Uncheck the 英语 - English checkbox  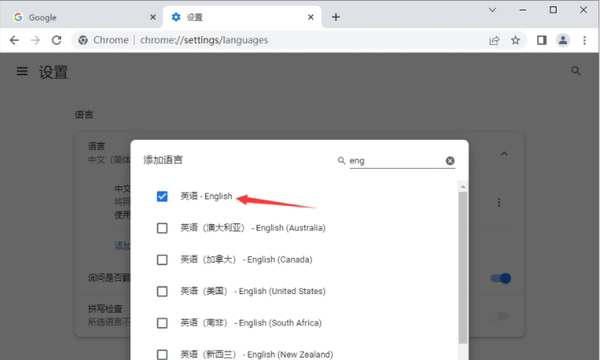point(162,196)
